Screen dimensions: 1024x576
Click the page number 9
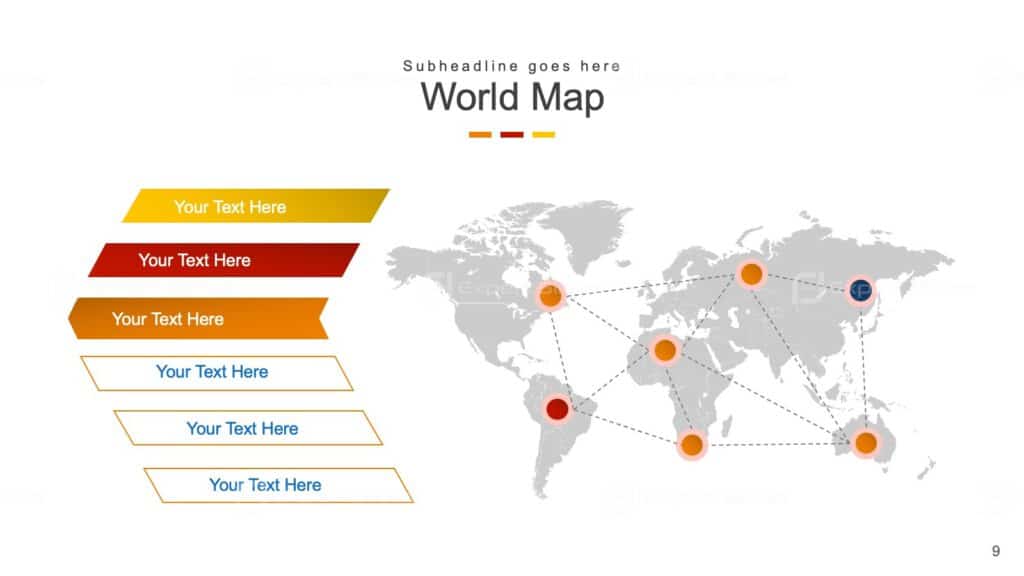tap(996, 551)
